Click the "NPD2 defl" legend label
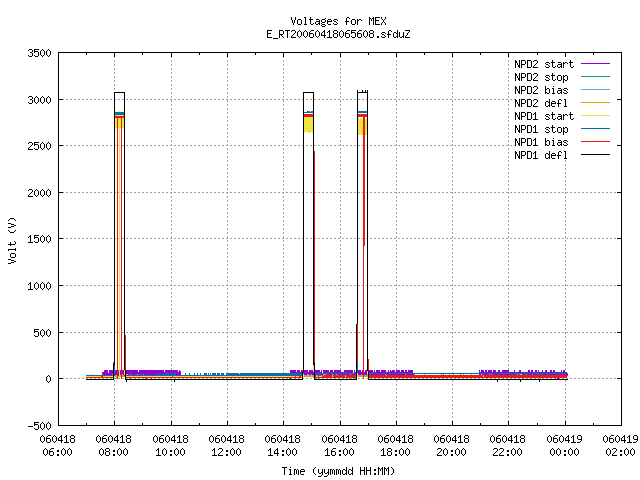 pos(541,103)
